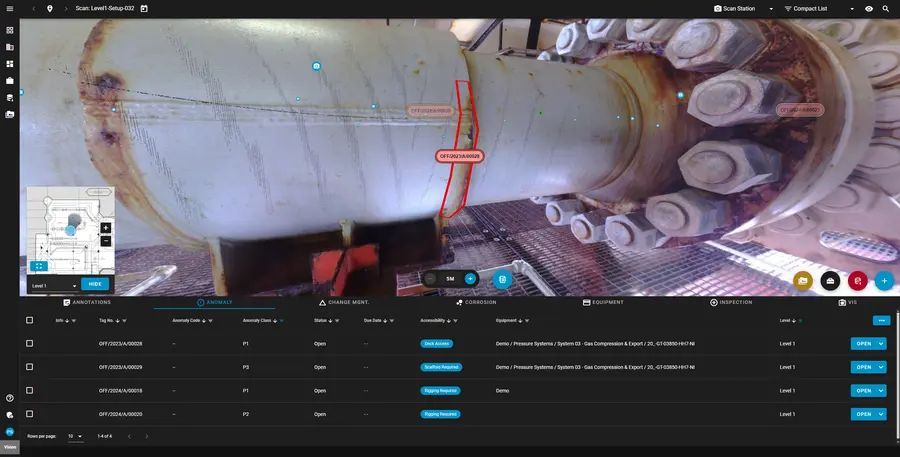This screenshot has width=900, height=457.
Task: Expand OPEN dropdown arrow for OFF/2024/A/00018
Action: [x=881, y=390]
